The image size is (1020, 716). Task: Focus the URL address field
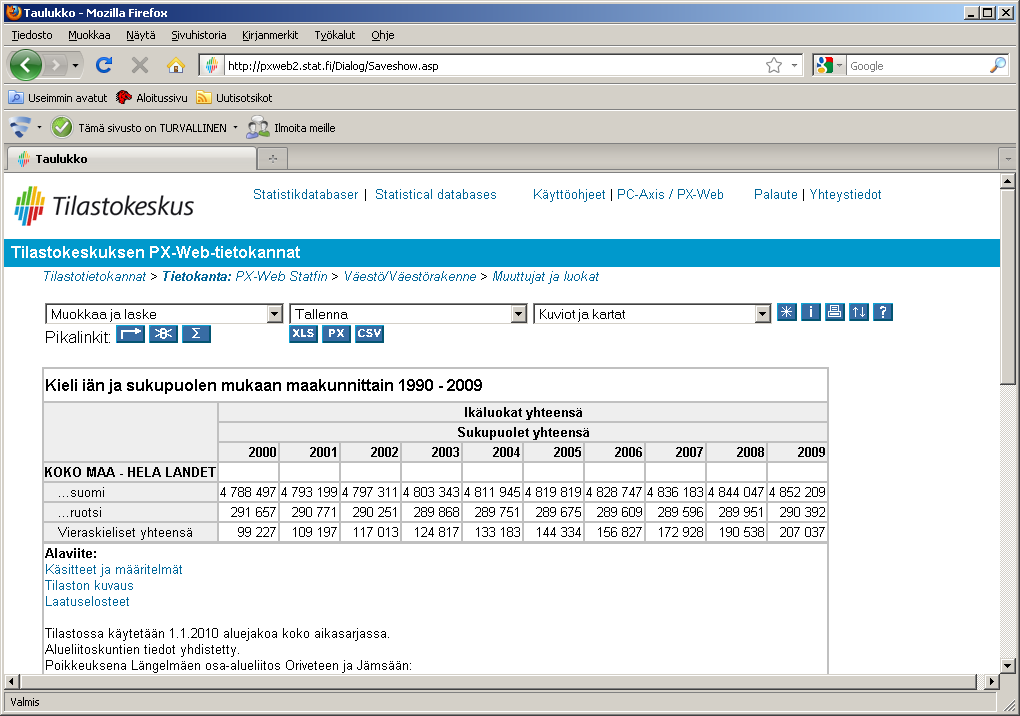494,66
